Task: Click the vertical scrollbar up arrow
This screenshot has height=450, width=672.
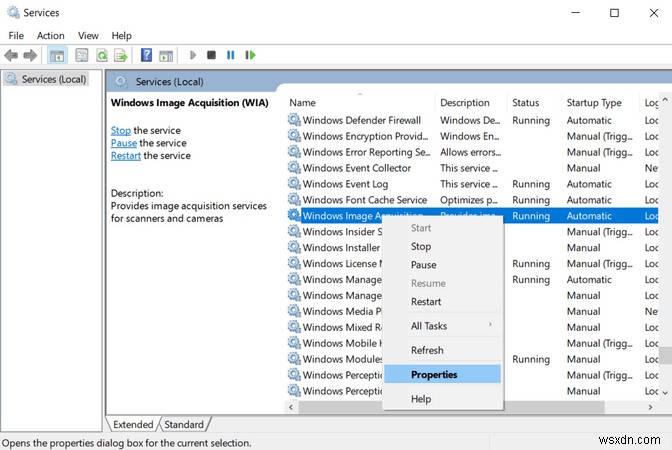Action: 665,99
